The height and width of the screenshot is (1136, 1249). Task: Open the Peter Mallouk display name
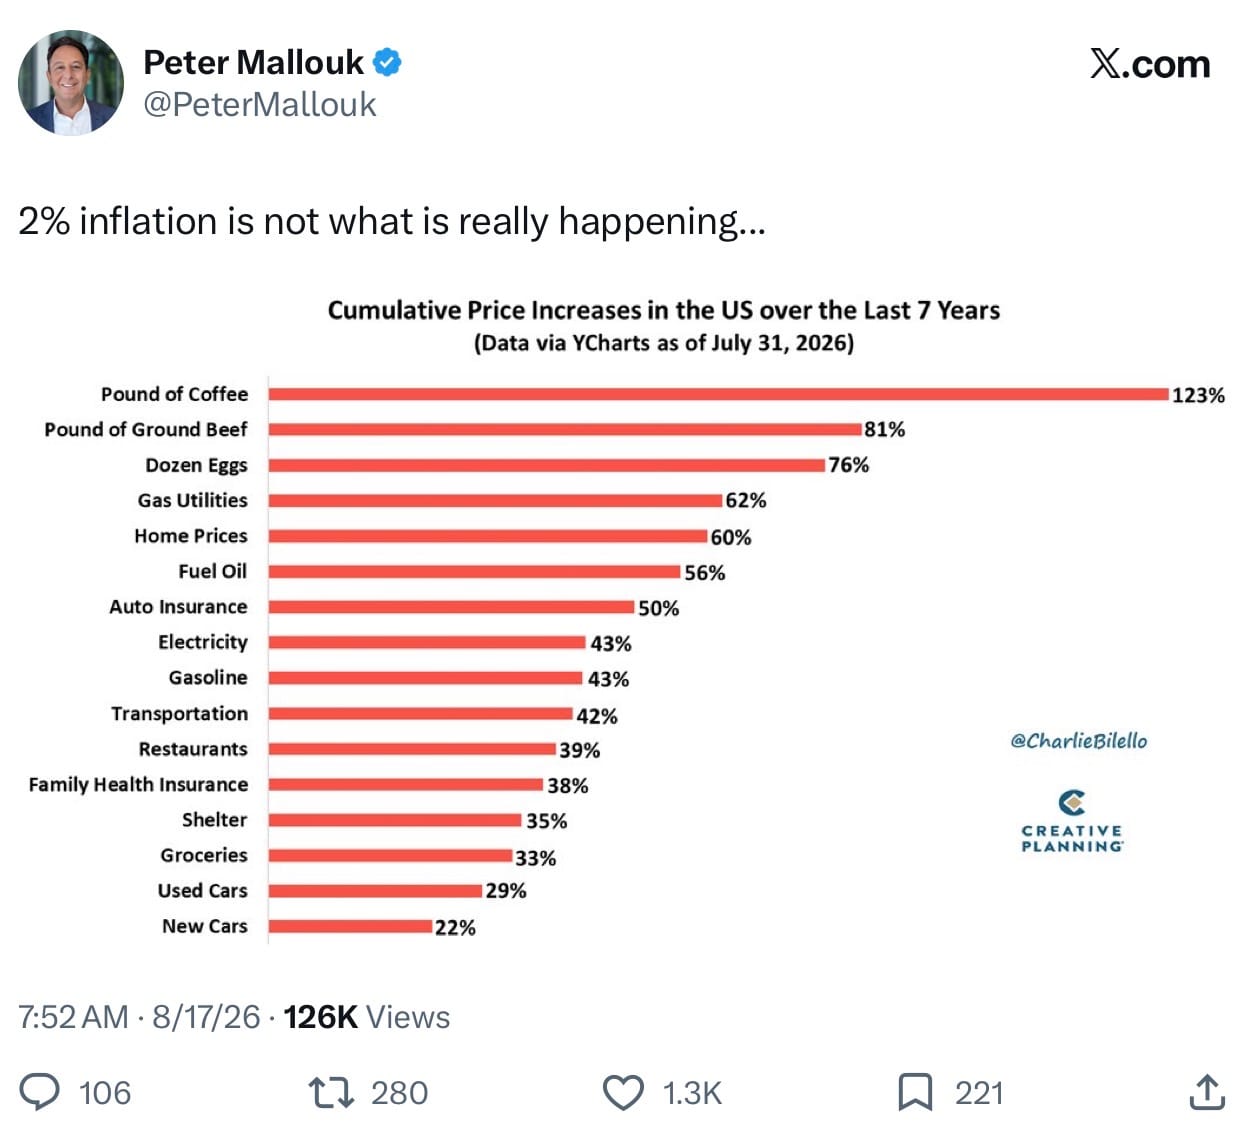coord(253,62)
